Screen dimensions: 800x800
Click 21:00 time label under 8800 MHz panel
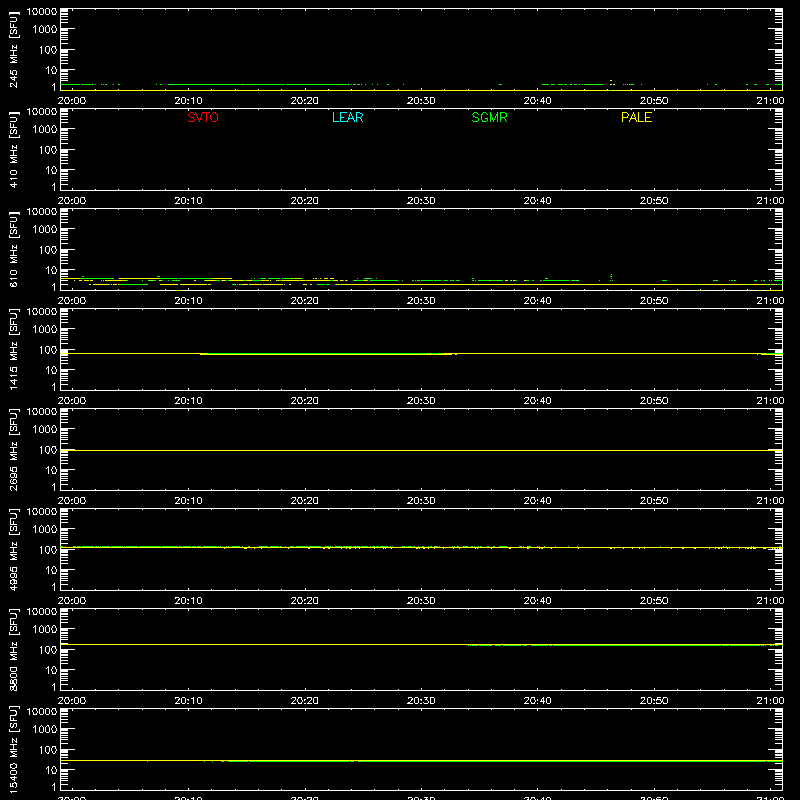tap(770, 701)
